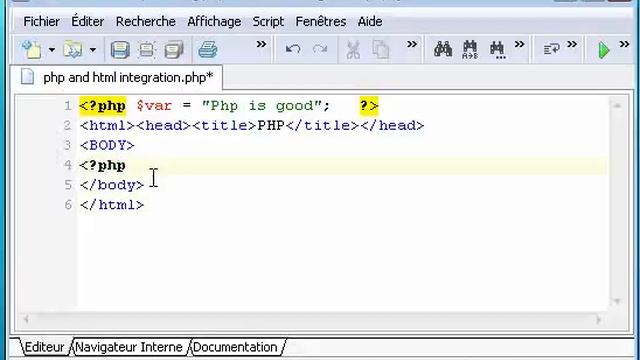The height and width of the screenshot is (360, 640).
Task: Click the Find Next binoculars icon
Action: (x=498, y=50)
